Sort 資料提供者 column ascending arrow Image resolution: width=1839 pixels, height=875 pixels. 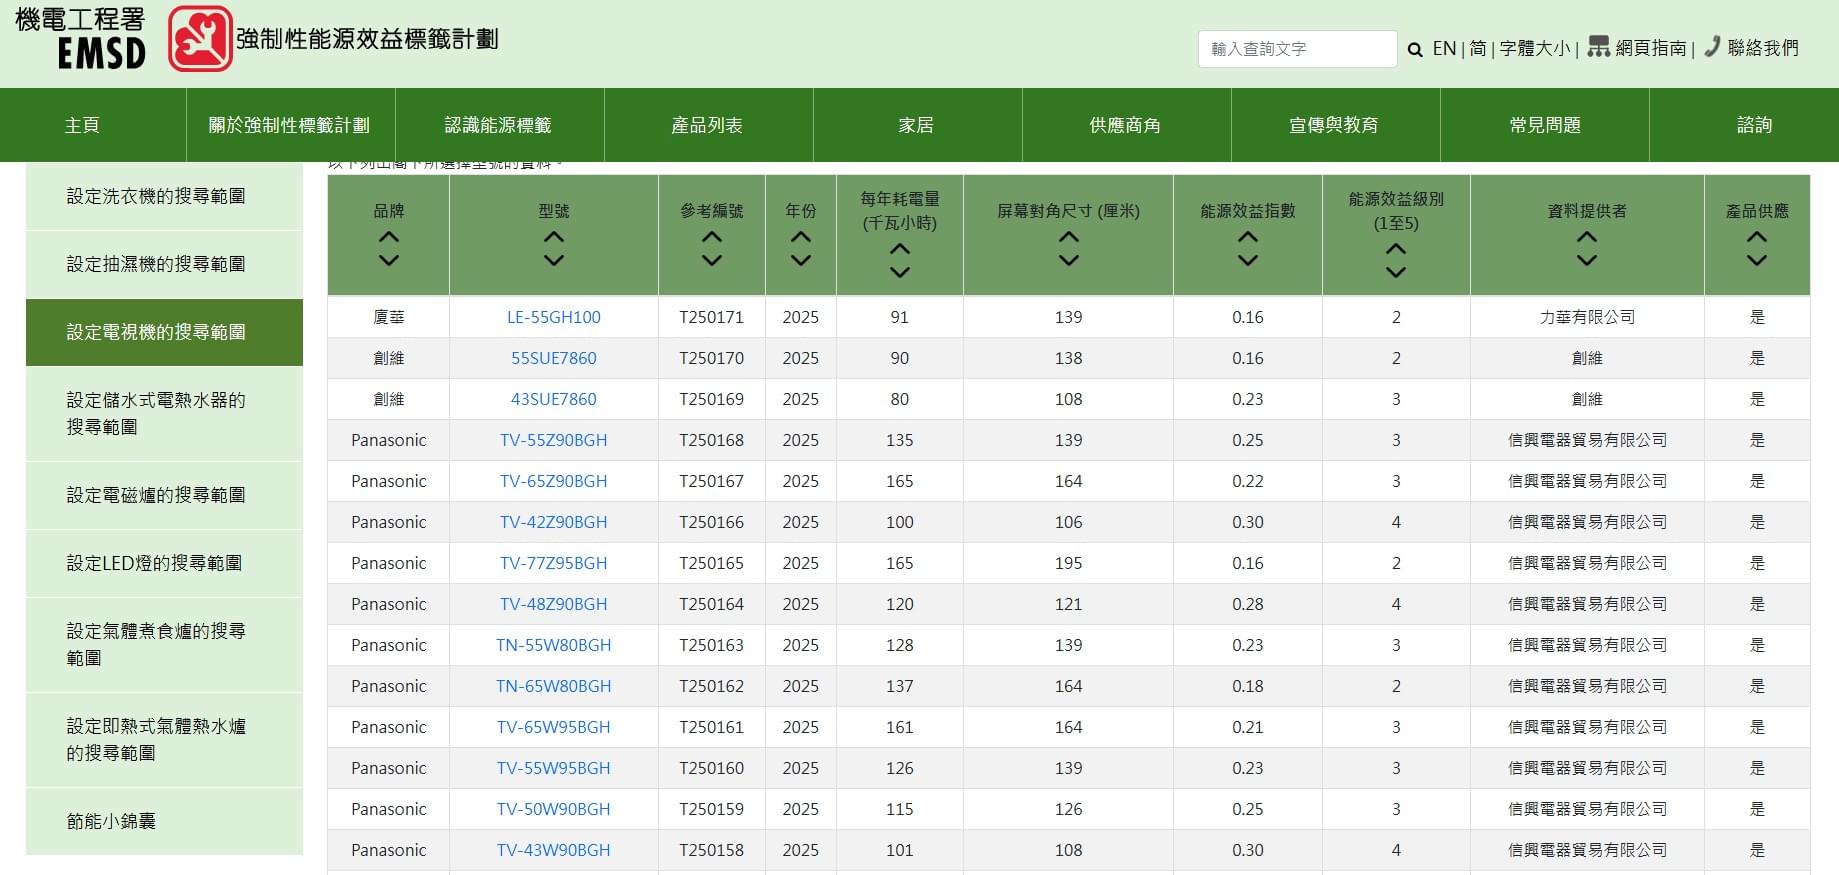click(1587, 238)
